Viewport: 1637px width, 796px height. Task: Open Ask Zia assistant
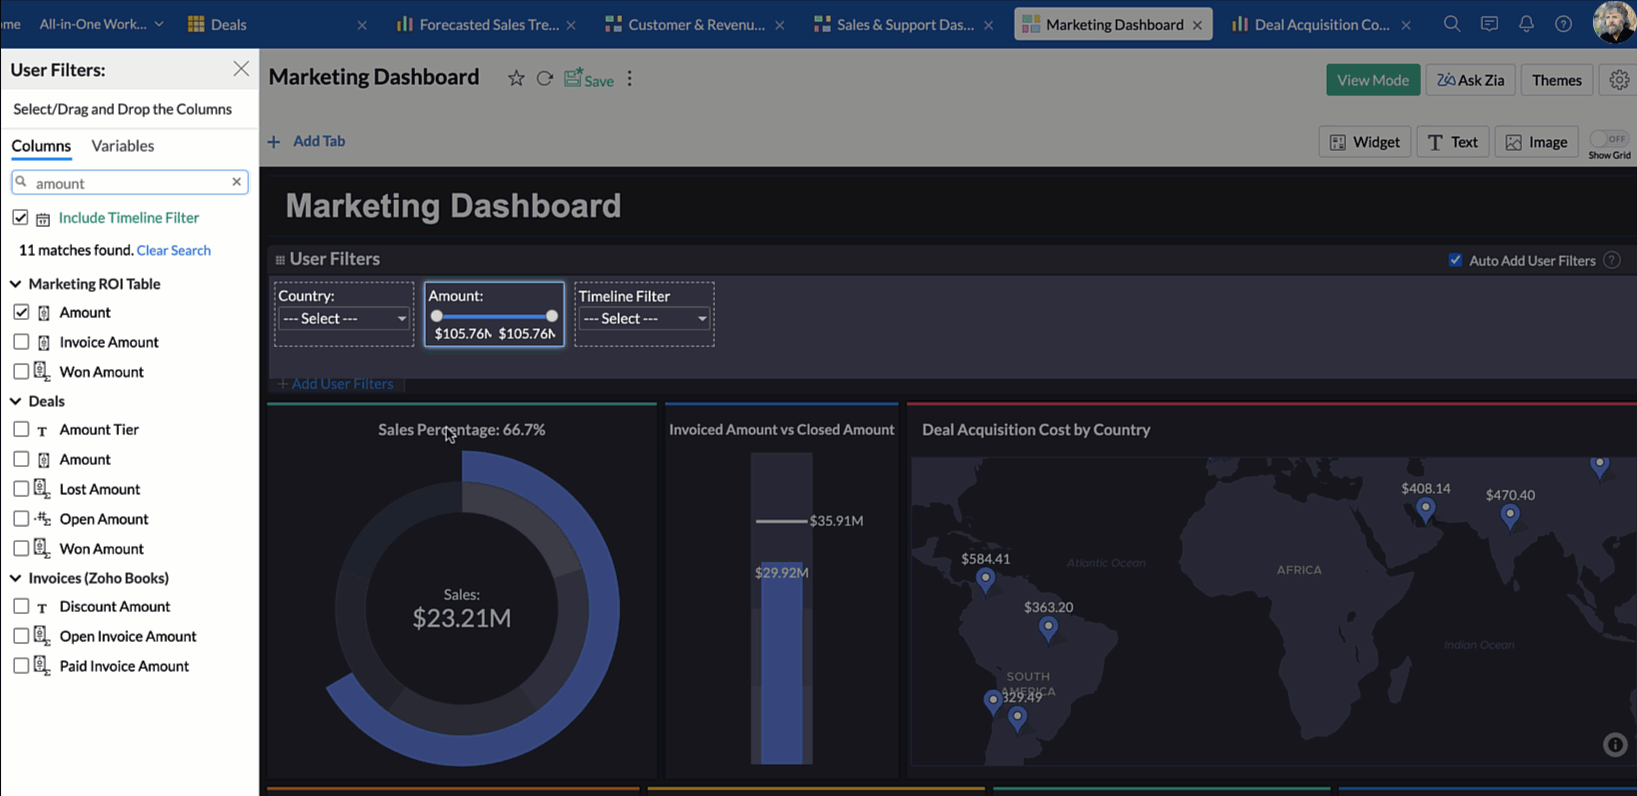(1471, 80)
